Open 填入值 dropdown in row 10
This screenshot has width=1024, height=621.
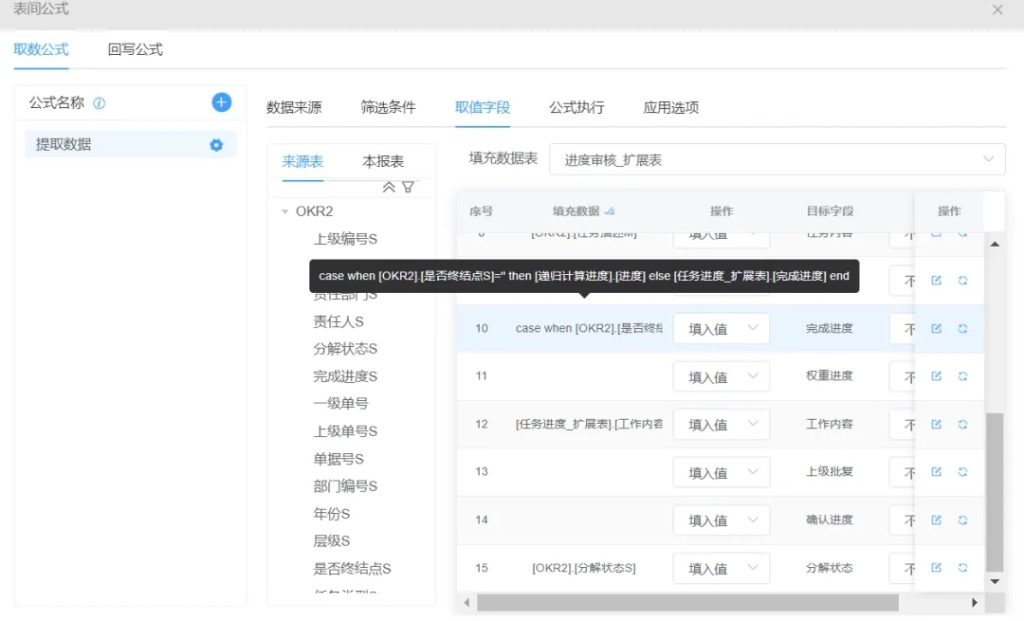coord(721,328)
